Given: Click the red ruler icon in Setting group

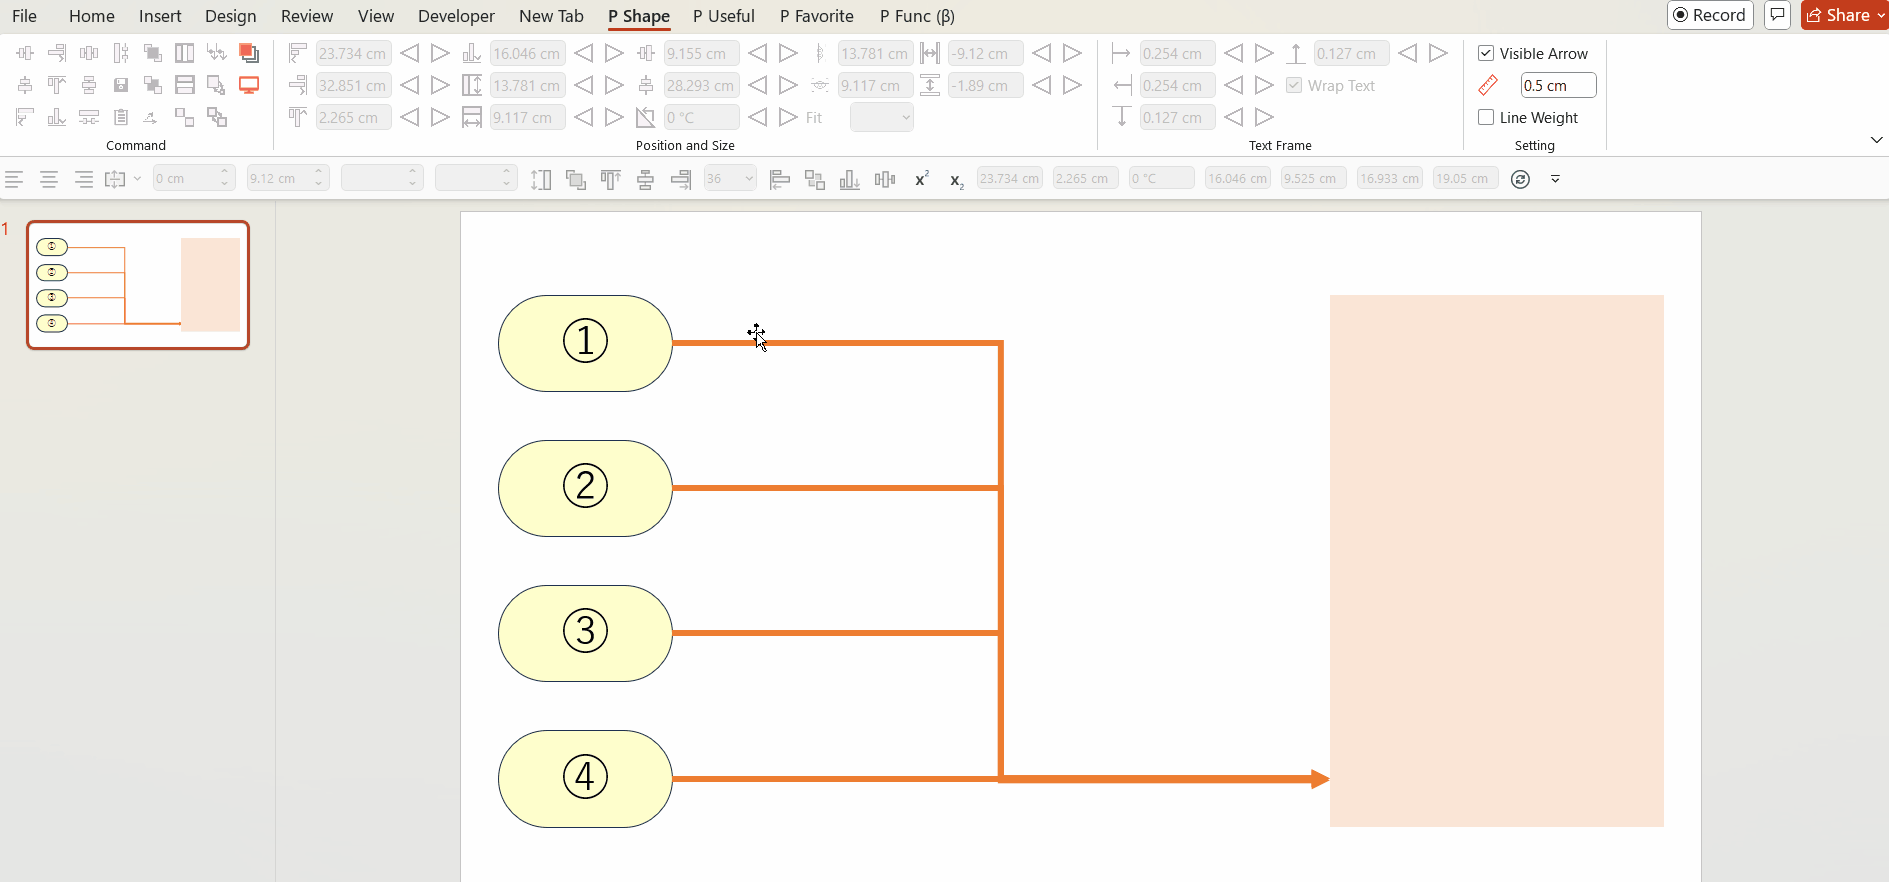Looking at the screenshot, I should [1488, 85].
